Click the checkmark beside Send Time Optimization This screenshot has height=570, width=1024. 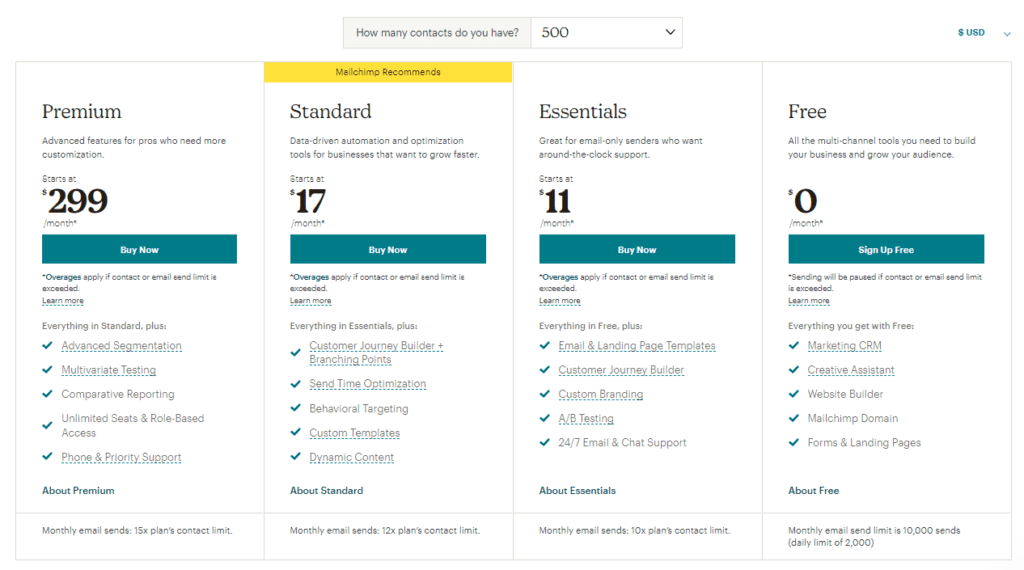[x=295, y=384]
